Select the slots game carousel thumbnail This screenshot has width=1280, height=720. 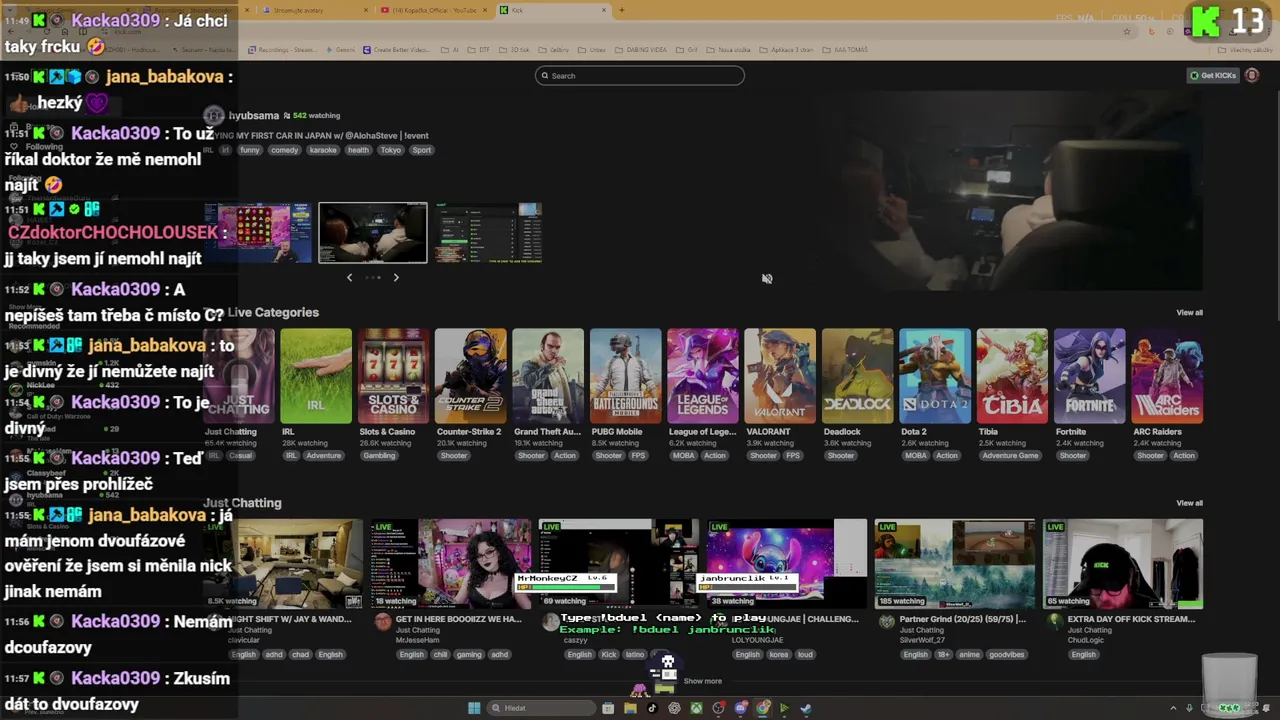(259, 233)
